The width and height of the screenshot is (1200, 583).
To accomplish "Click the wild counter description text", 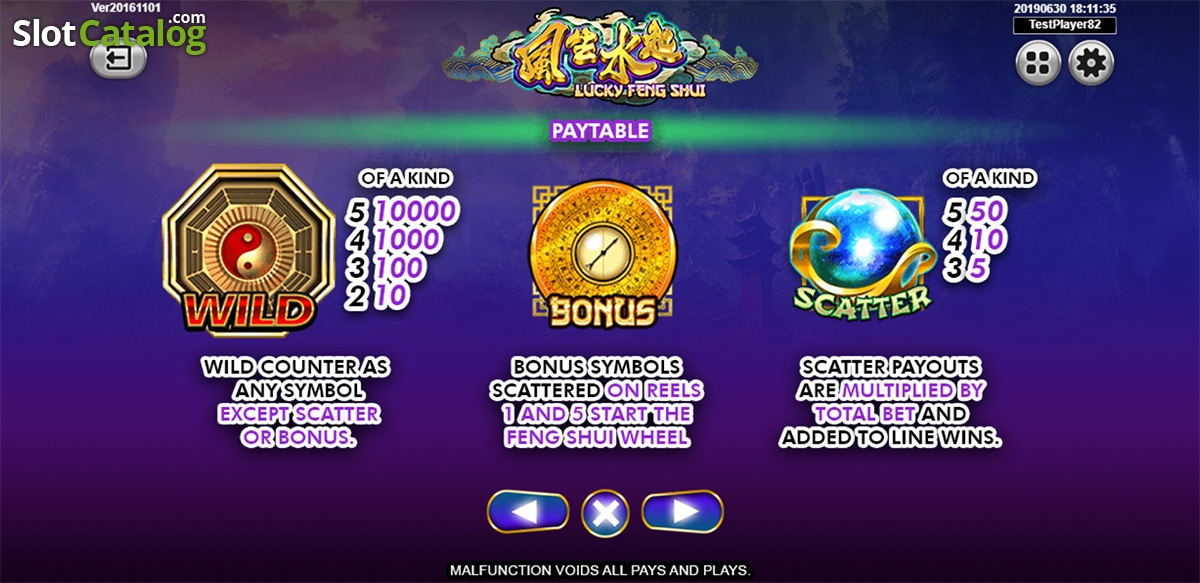I will [296, 402].
